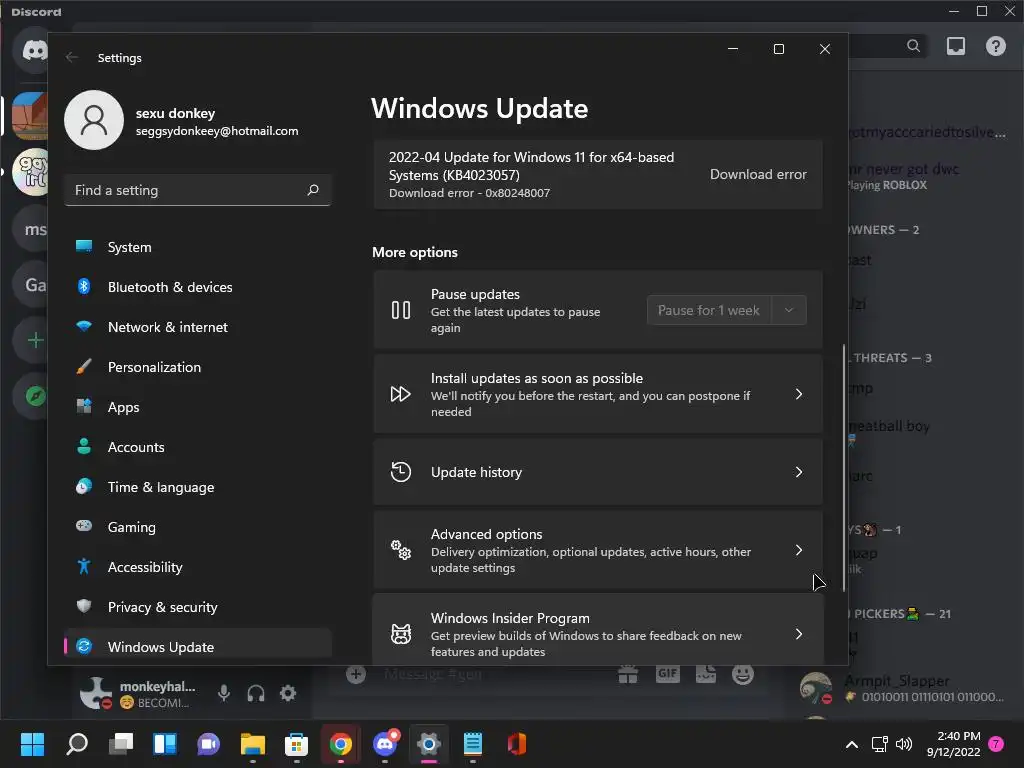Open Explore Public Servers compass in Discord

[x=34, y=395]
